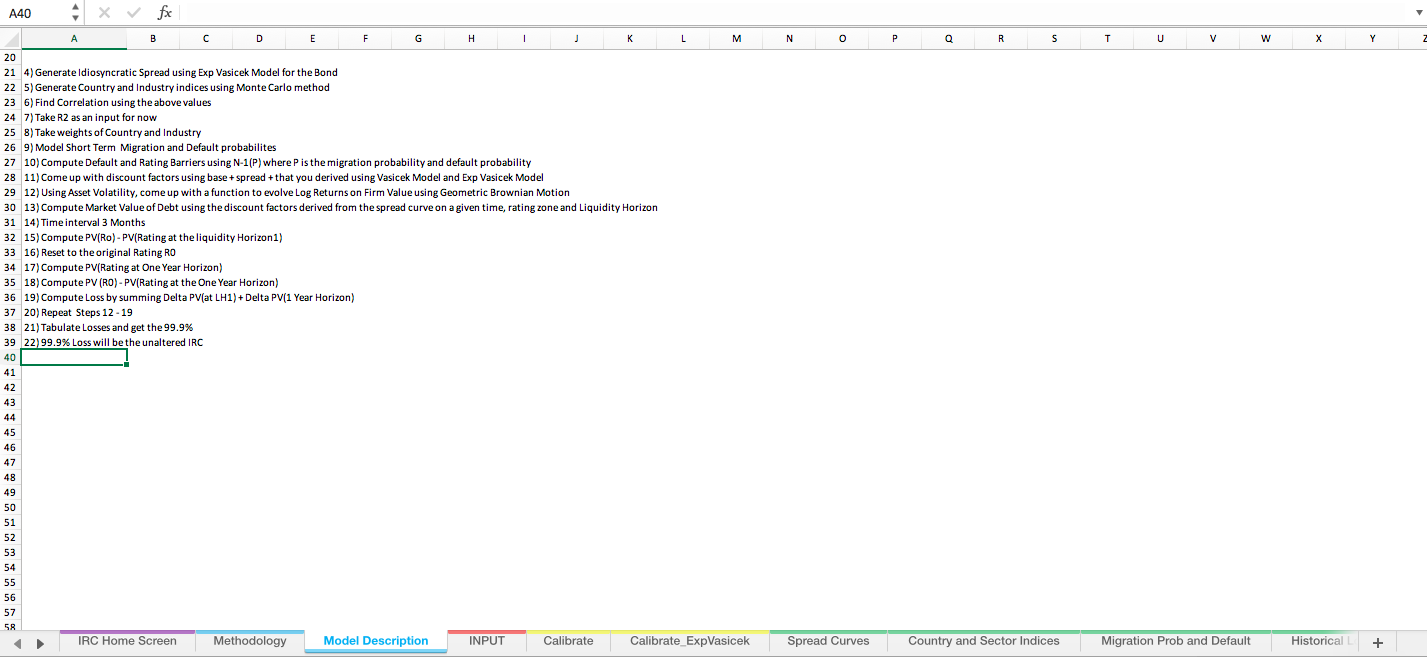Viewport: 1427px width, 657px height.
Task: Open the Name Box dropdown arrows
Action: coord(75,13)
